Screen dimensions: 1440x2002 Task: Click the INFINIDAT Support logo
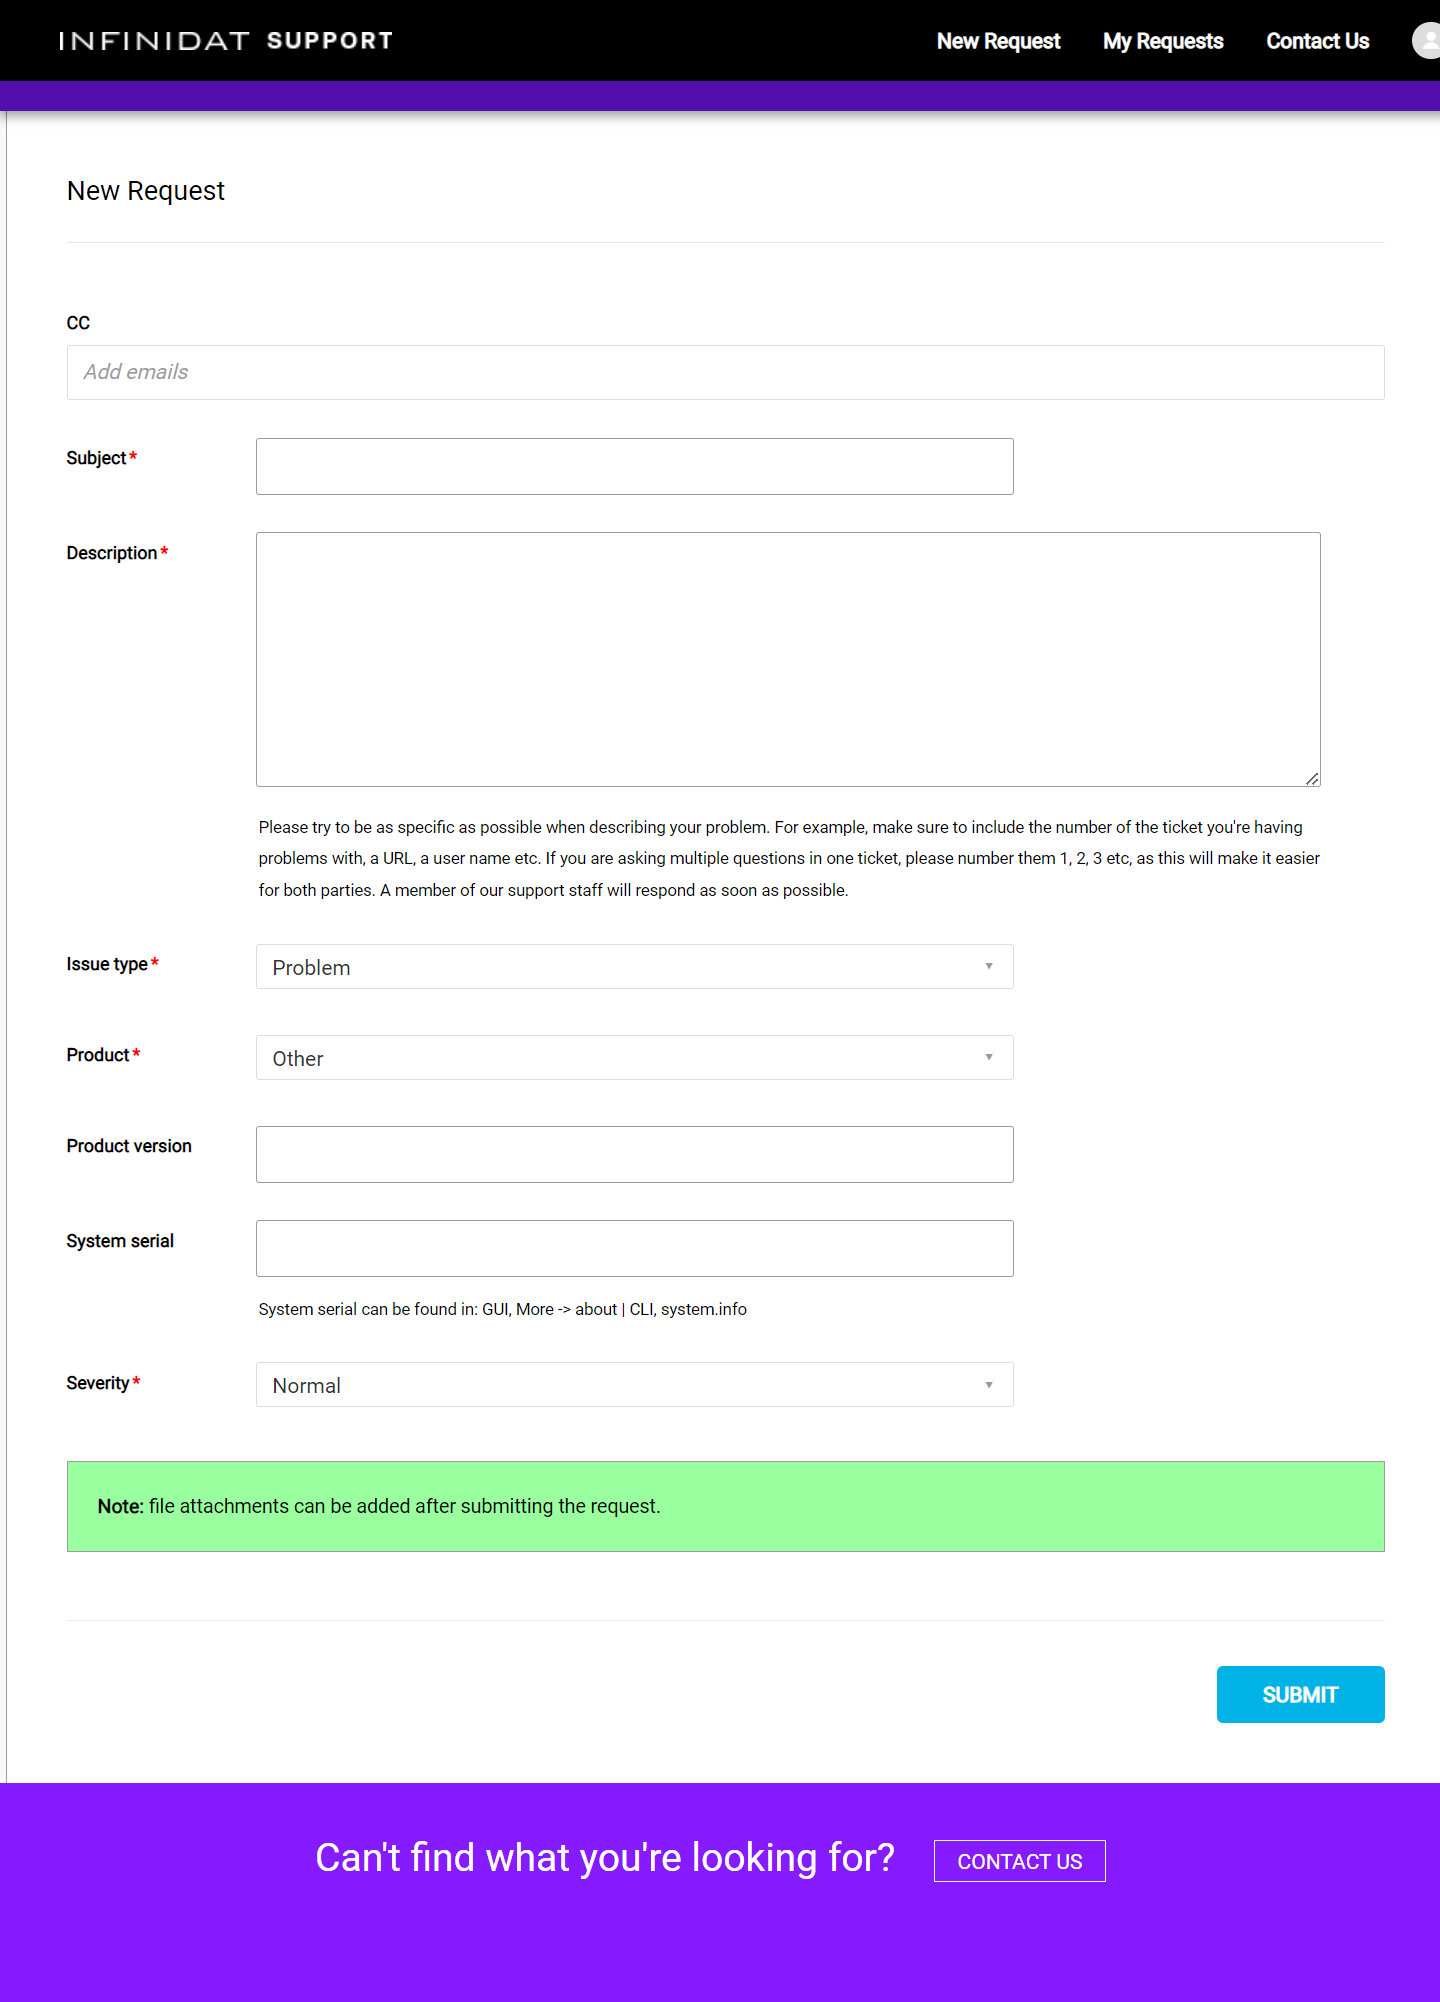tap(226, 41)
